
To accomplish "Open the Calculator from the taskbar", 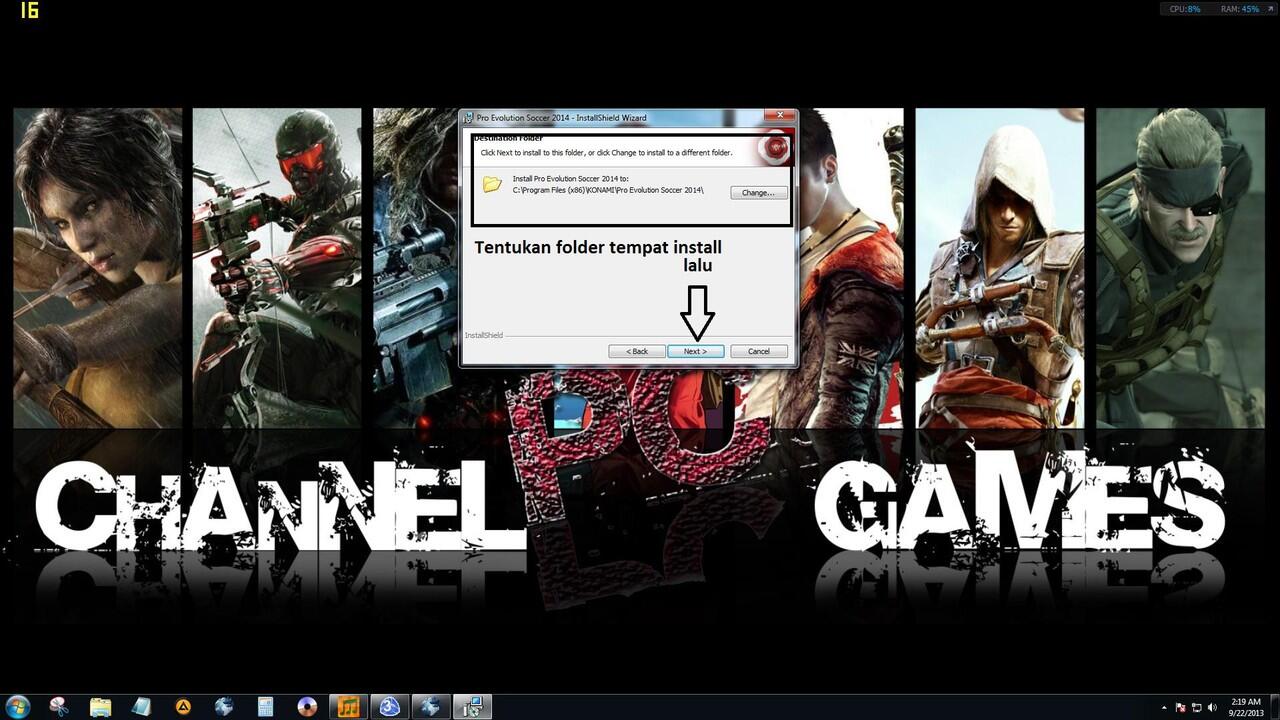I will [x=265, y=706].
